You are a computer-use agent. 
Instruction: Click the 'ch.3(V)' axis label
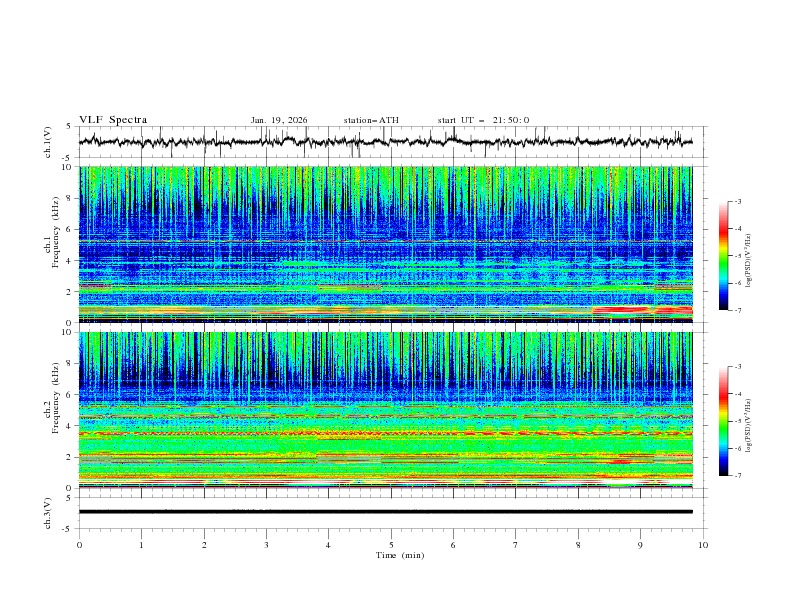pyautogui.click(x=48, y=513)
